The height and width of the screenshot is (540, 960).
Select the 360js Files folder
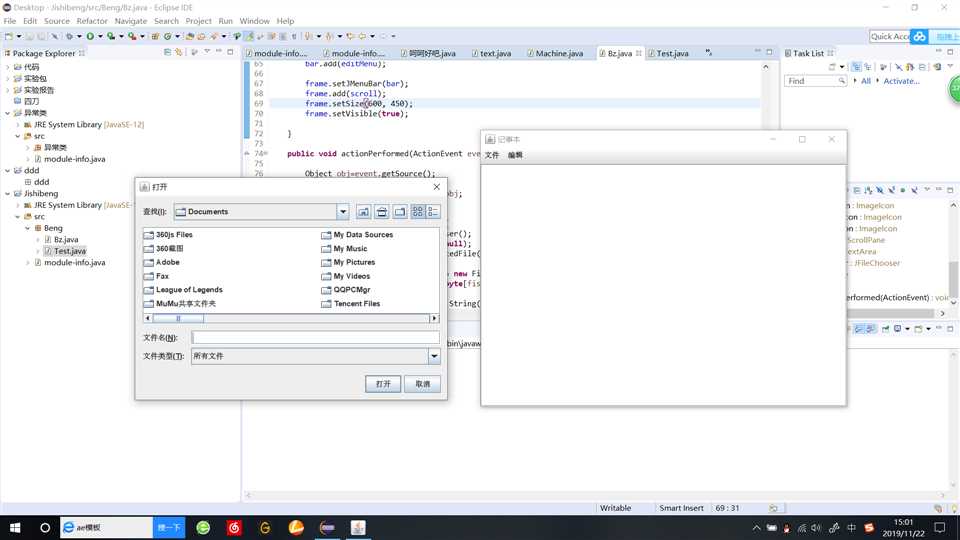click(x=168, y=234)
